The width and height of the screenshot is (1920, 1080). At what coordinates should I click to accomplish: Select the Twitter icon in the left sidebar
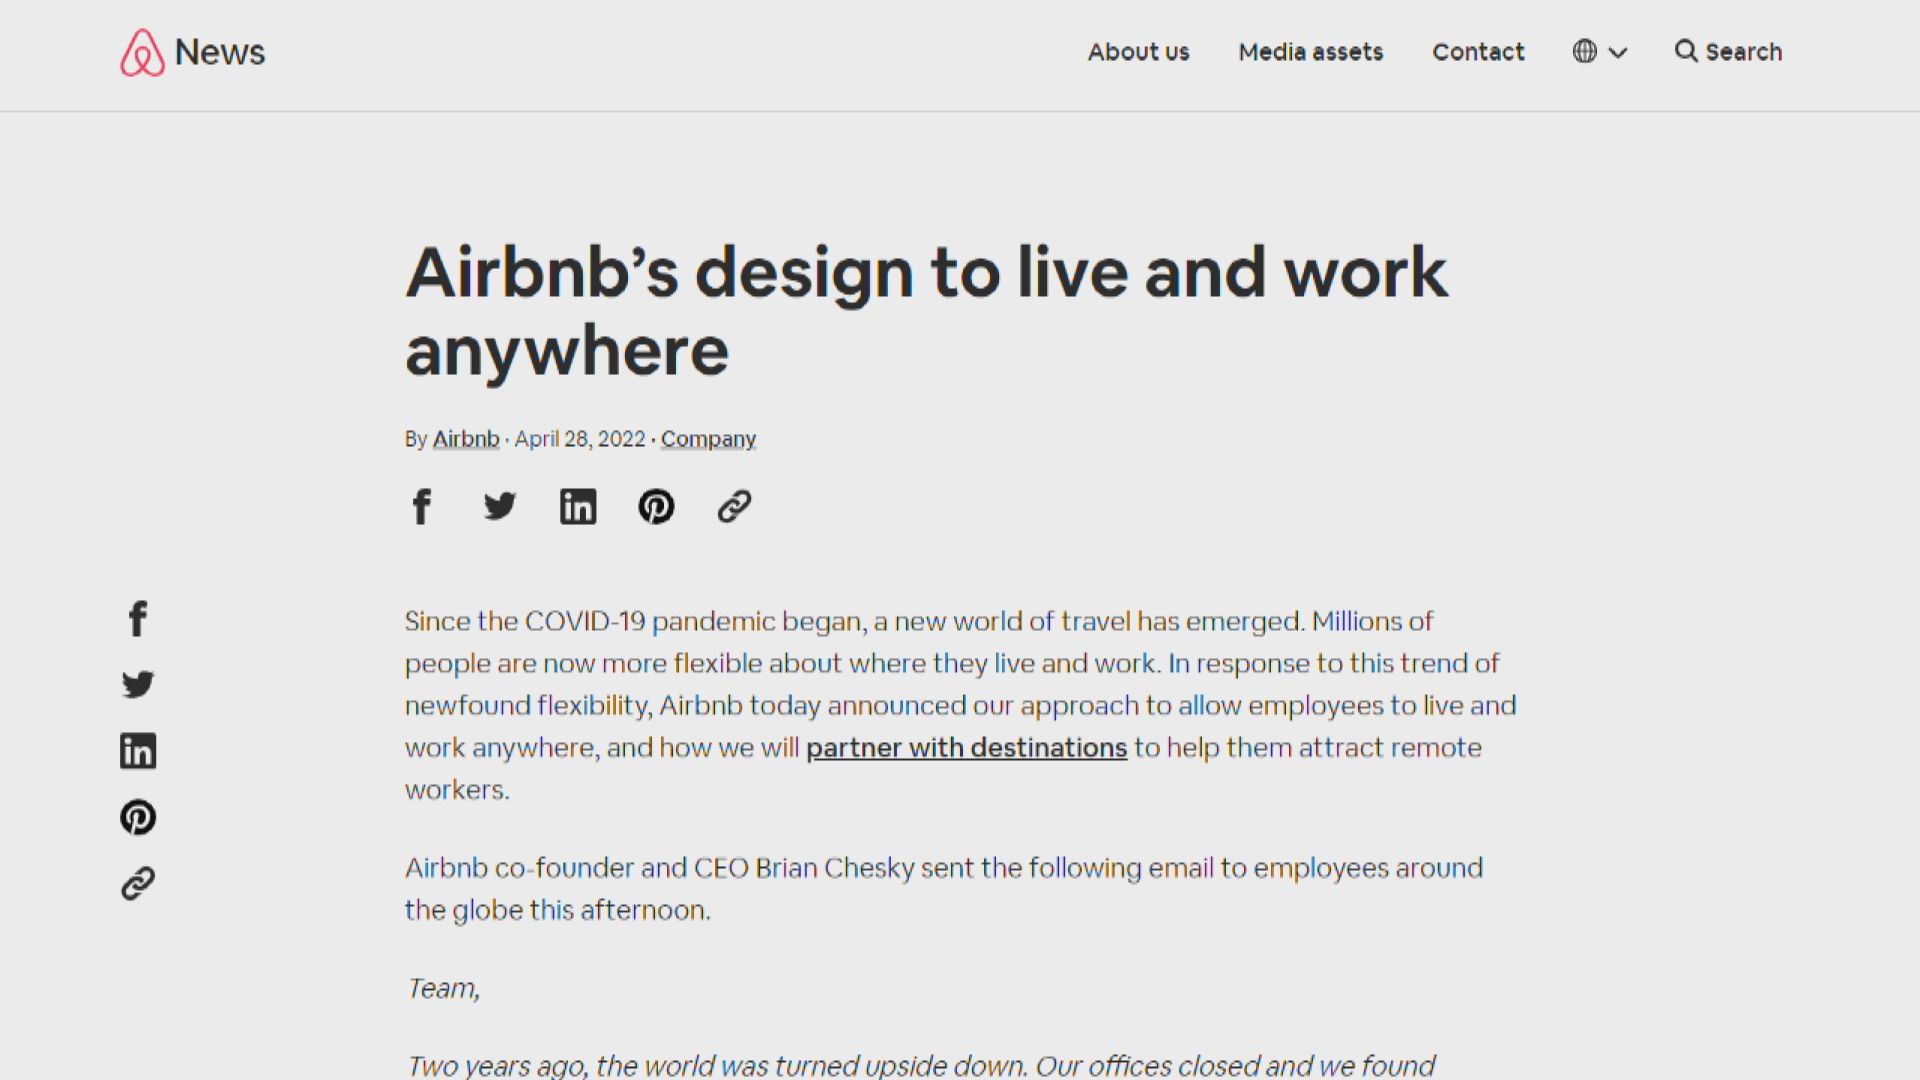pos(137,684)
